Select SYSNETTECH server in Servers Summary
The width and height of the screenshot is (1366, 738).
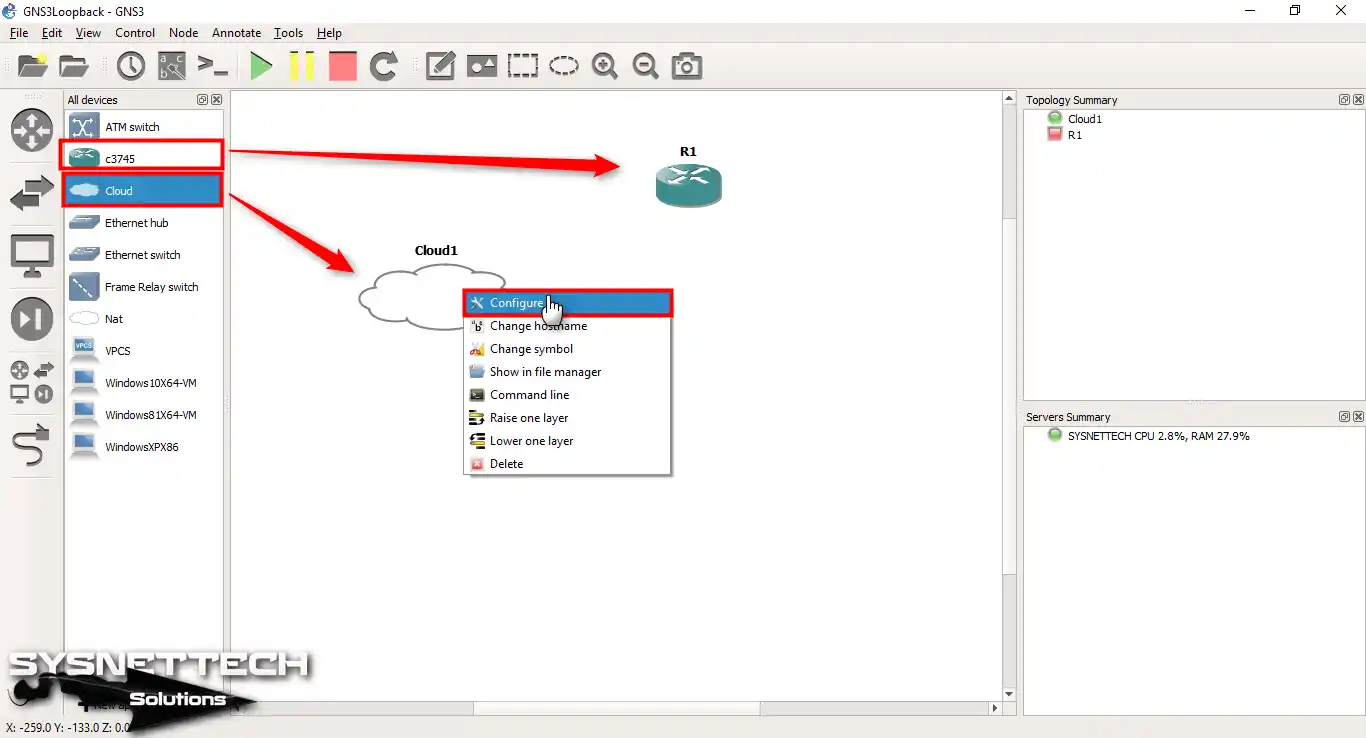point(1158,436)
